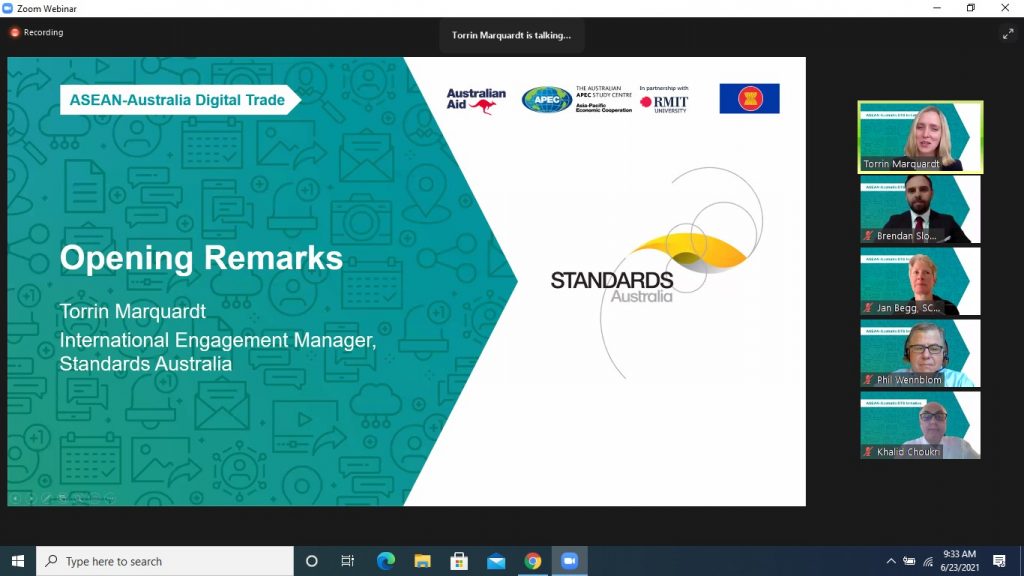This screenshot has height=576, width=1024.
Task: Click the Opening Remarks heading
Action: 201,257
